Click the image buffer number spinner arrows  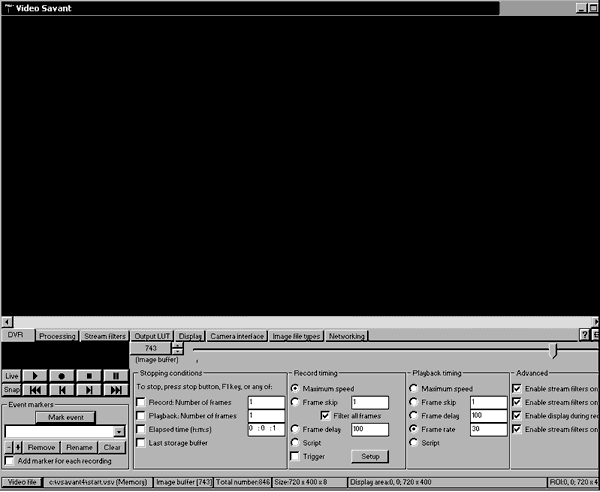coord(178,348)
